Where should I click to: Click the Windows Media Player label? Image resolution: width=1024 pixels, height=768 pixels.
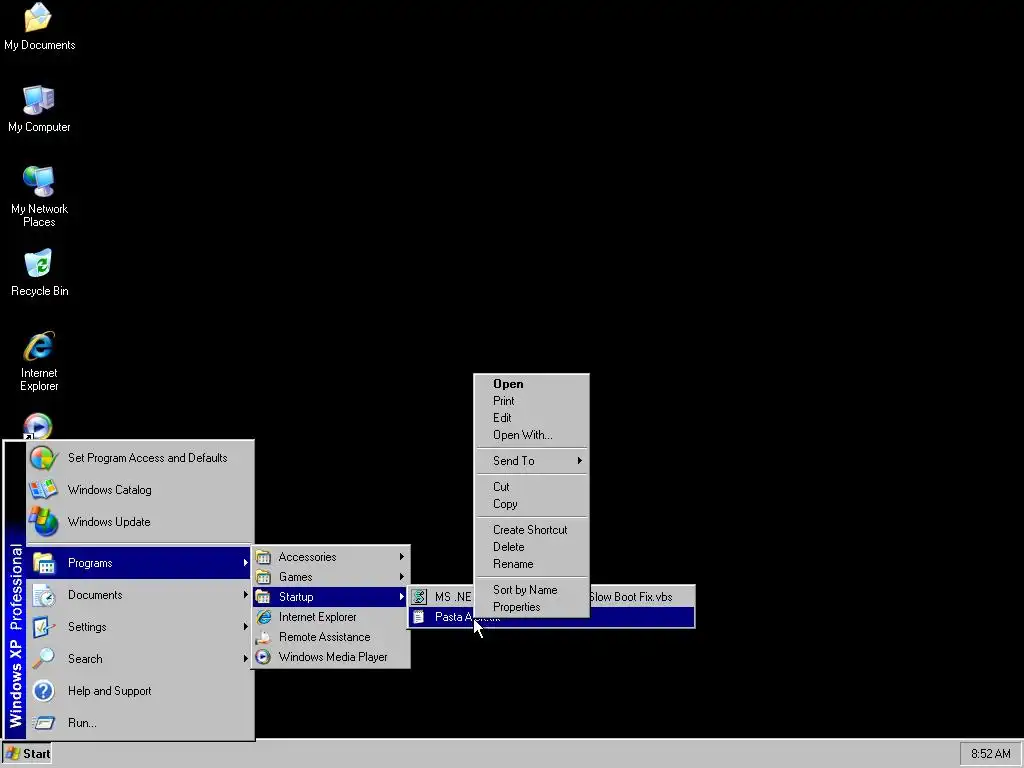tap(333, 657)
